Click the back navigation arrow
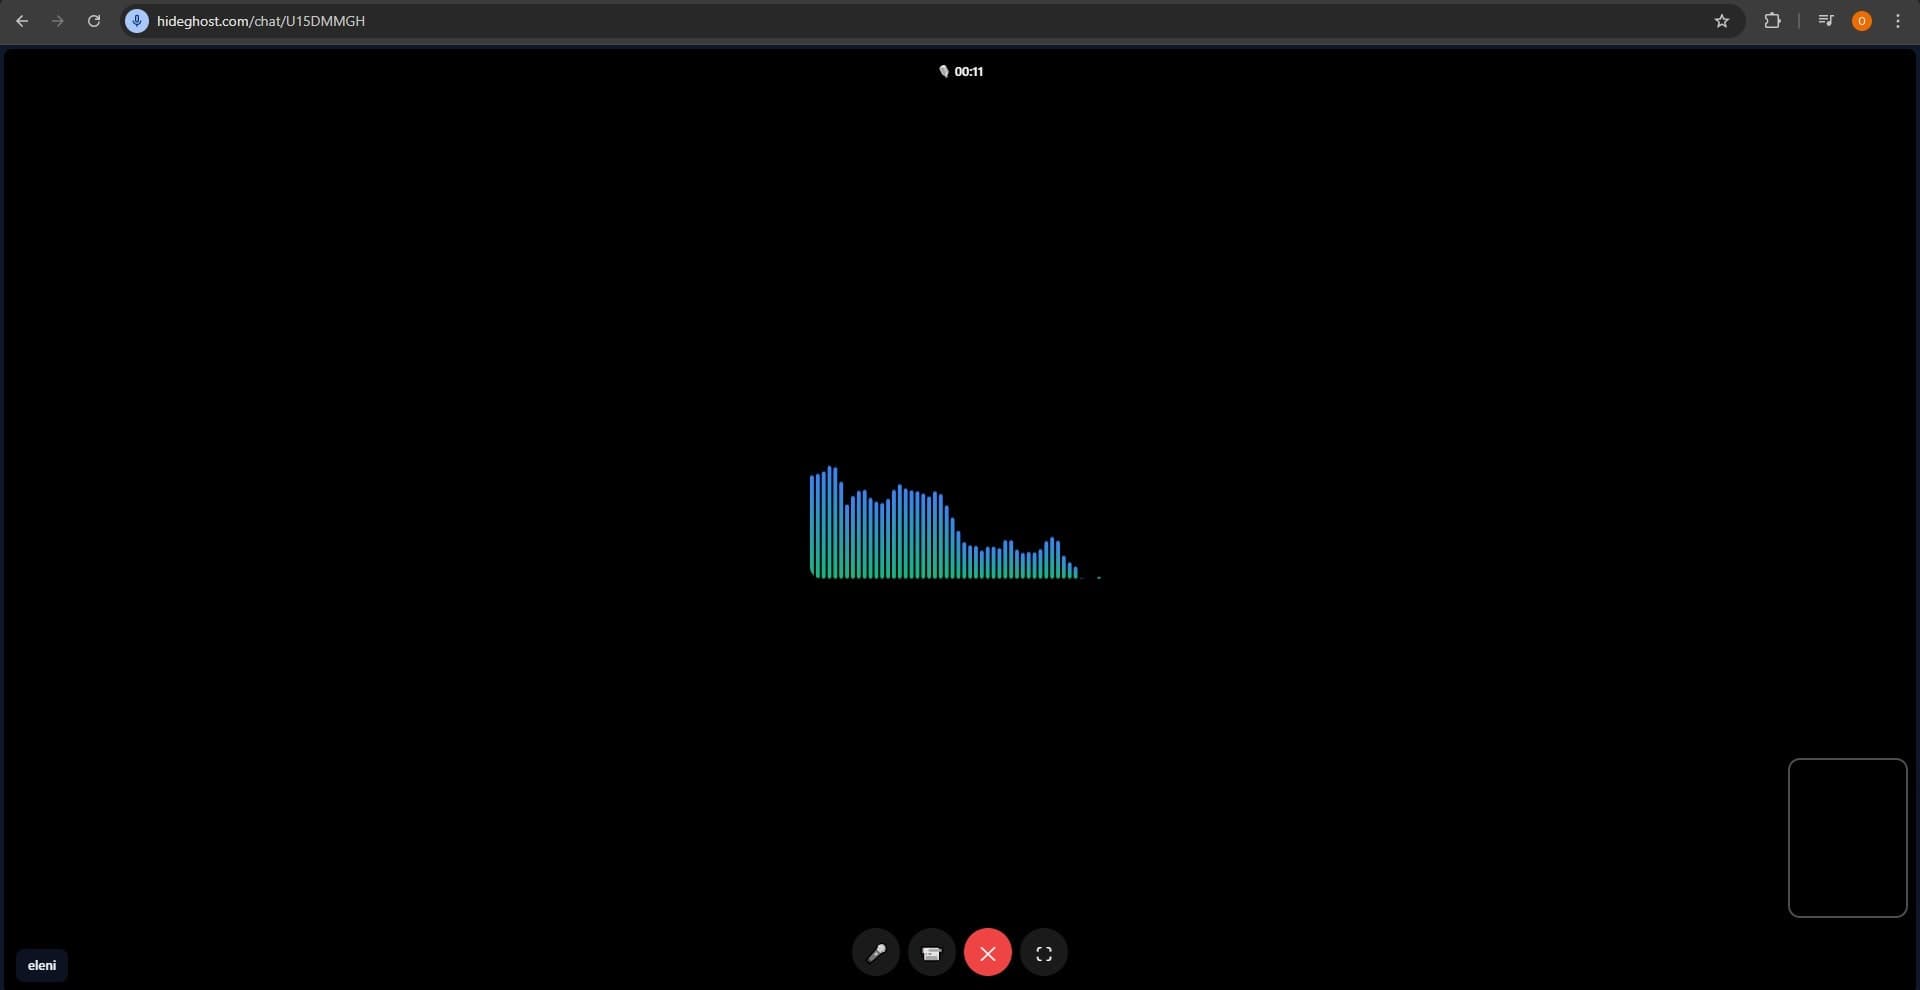 [x=22, y=20]
